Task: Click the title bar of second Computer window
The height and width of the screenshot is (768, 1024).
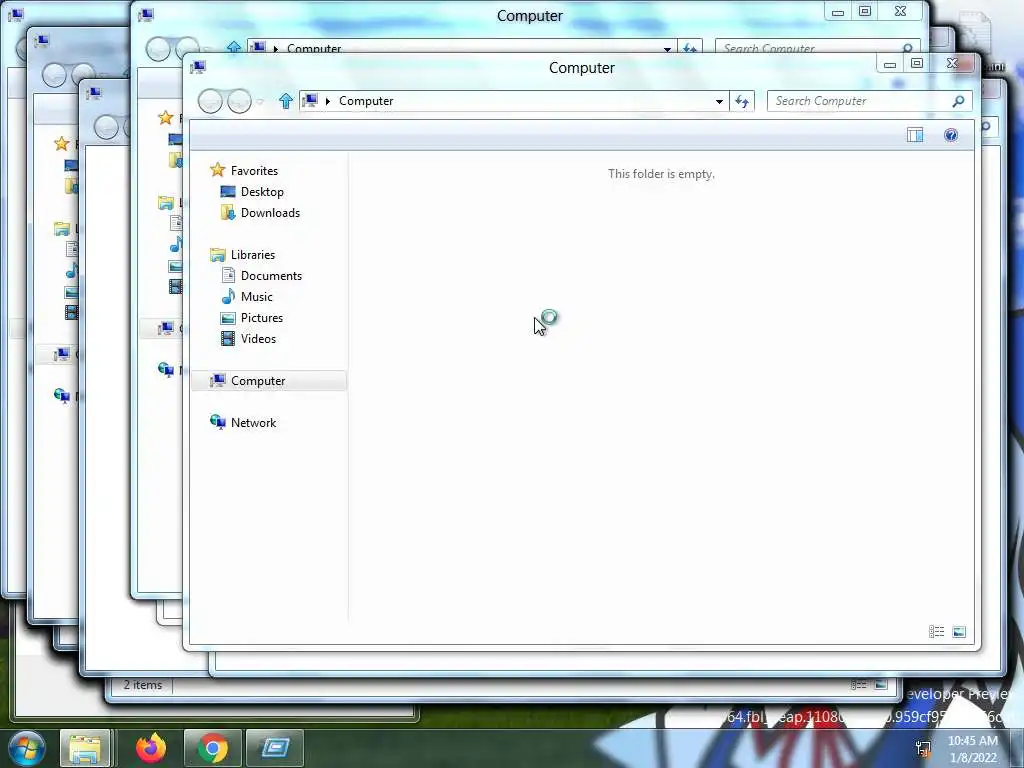Action: pos(530,16)
